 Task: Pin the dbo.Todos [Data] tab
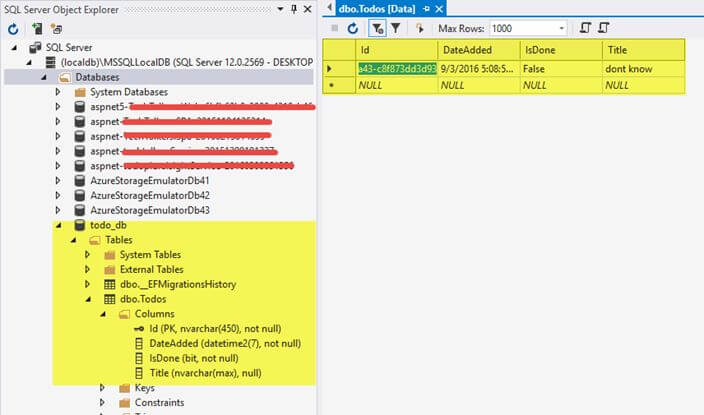(426, 9)
